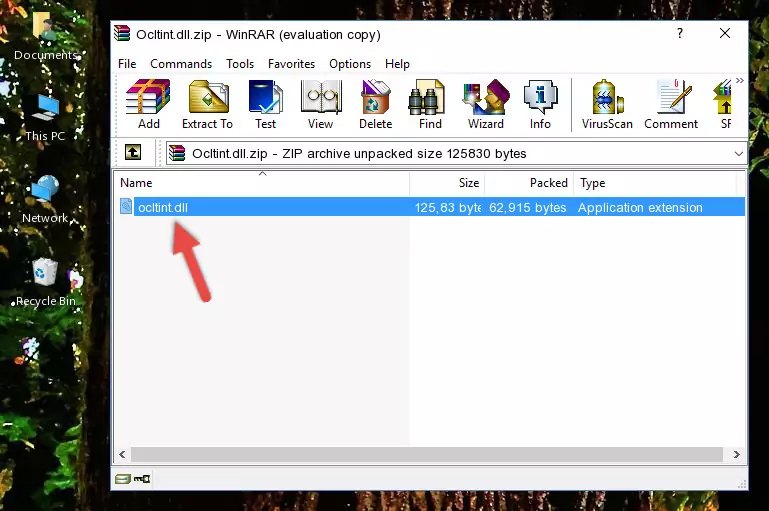Screen dimensions: 769x511
Task: Close the WinRAR window
Action: tap(725, 33)
